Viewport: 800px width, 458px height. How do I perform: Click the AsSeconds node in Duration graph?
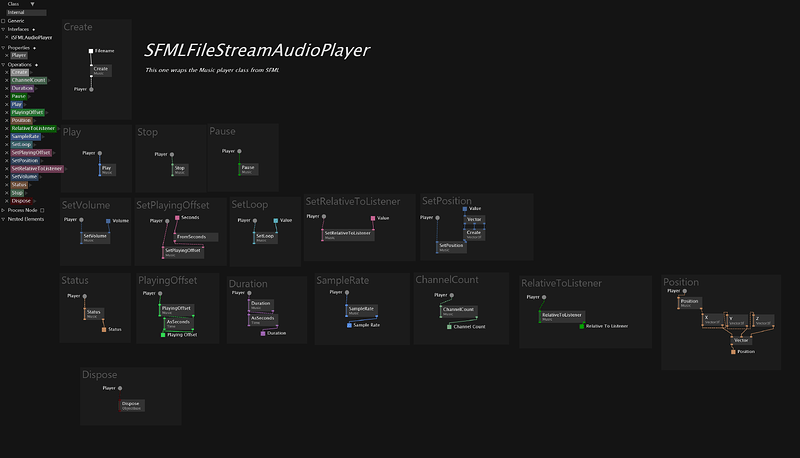point(263,320)
